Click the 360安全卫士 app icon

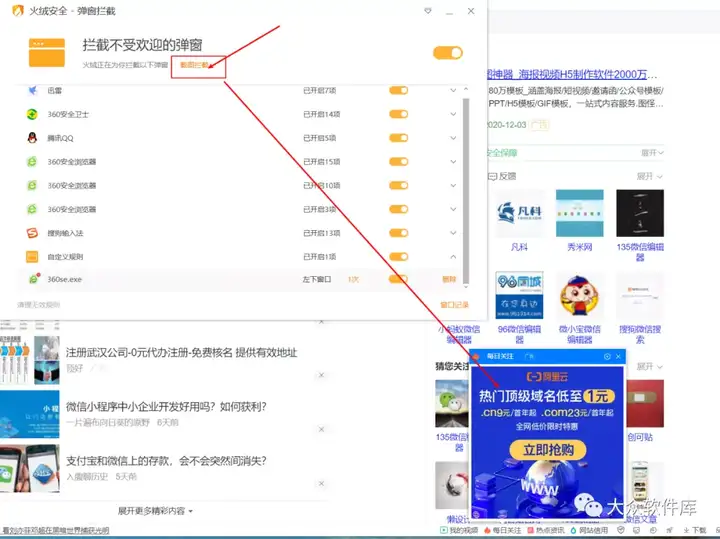(32, 114)
